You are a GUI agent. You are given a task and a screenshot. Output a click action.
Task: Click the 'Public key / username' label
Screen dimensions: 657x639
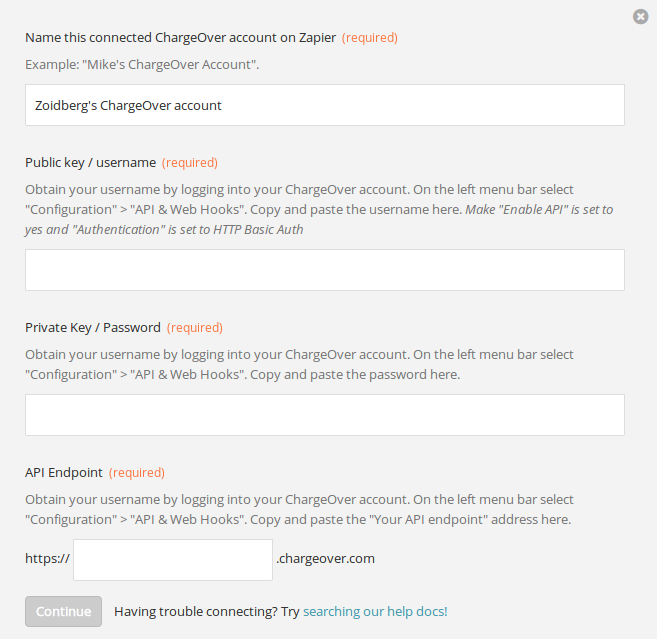pos(91,163)
